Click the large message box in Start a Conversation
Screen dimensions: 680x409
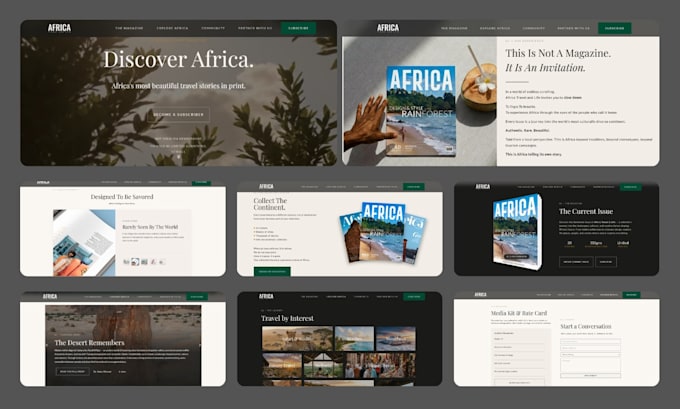(590, 365)
